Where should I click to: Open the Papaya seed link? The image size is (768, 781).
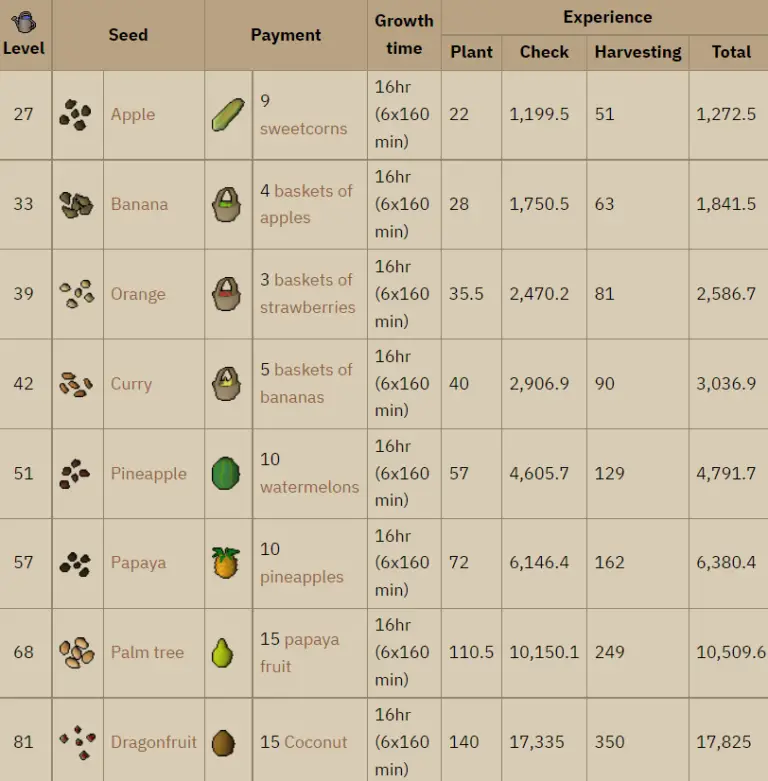point(138,563)
